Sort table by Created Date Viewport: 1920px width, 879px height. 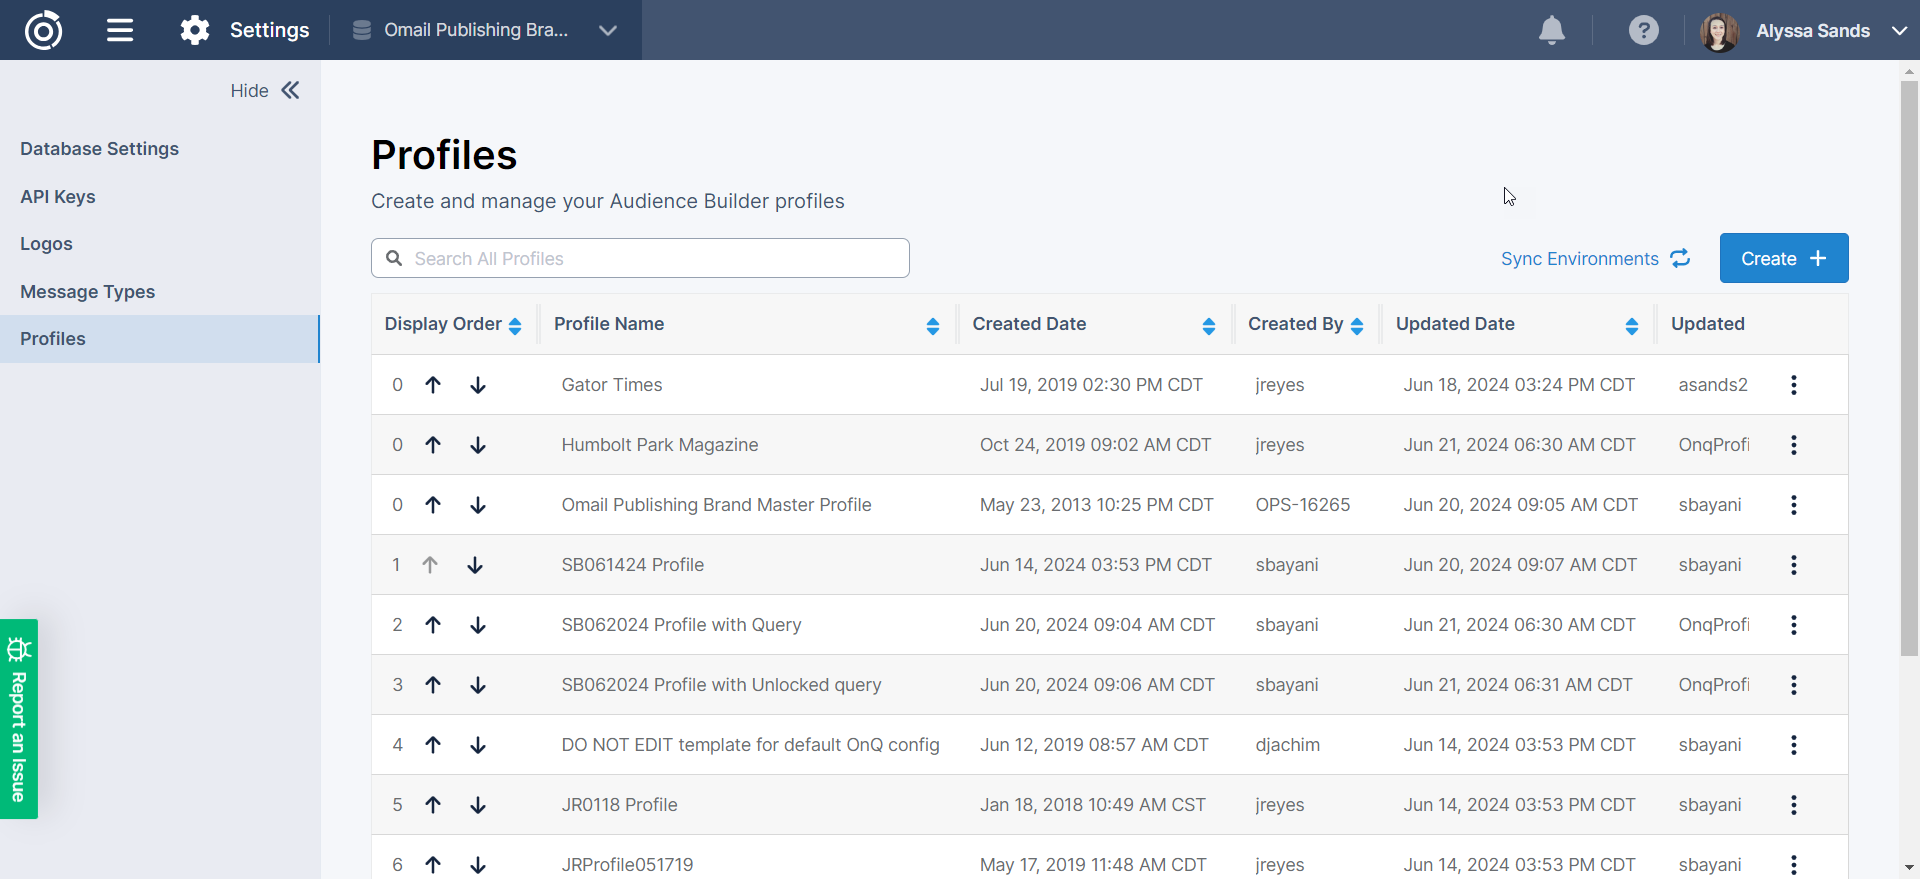click(1208, 325)
